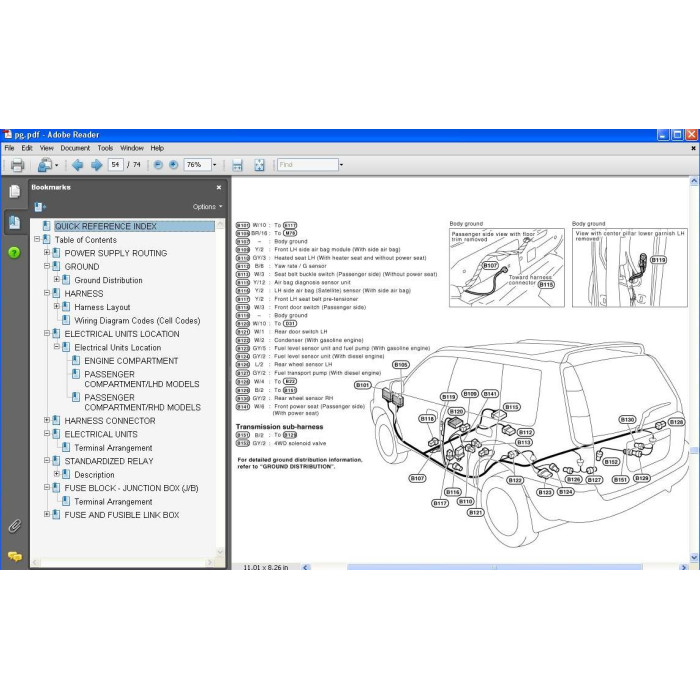Expand the Description bookmark node
This screenshot has width=700, height=700.
[57, 474]
